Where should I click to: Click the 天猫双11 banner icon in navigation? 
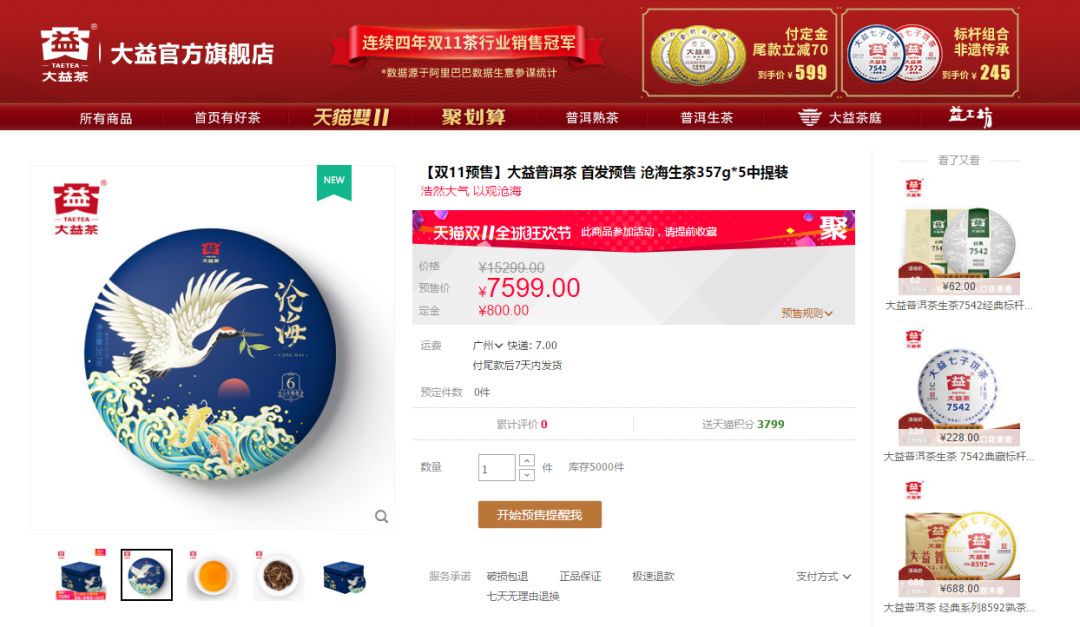pos(351,117)
